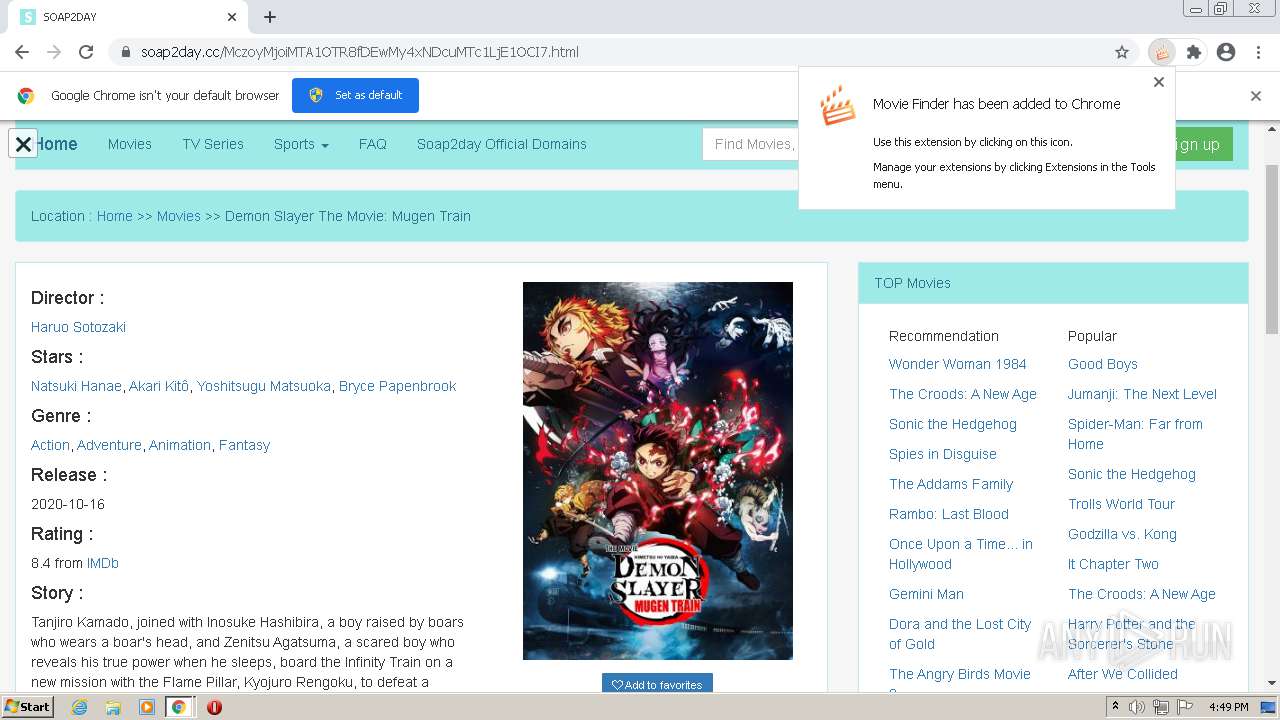Open Spies in Disguise link

[x=943, y=454]
